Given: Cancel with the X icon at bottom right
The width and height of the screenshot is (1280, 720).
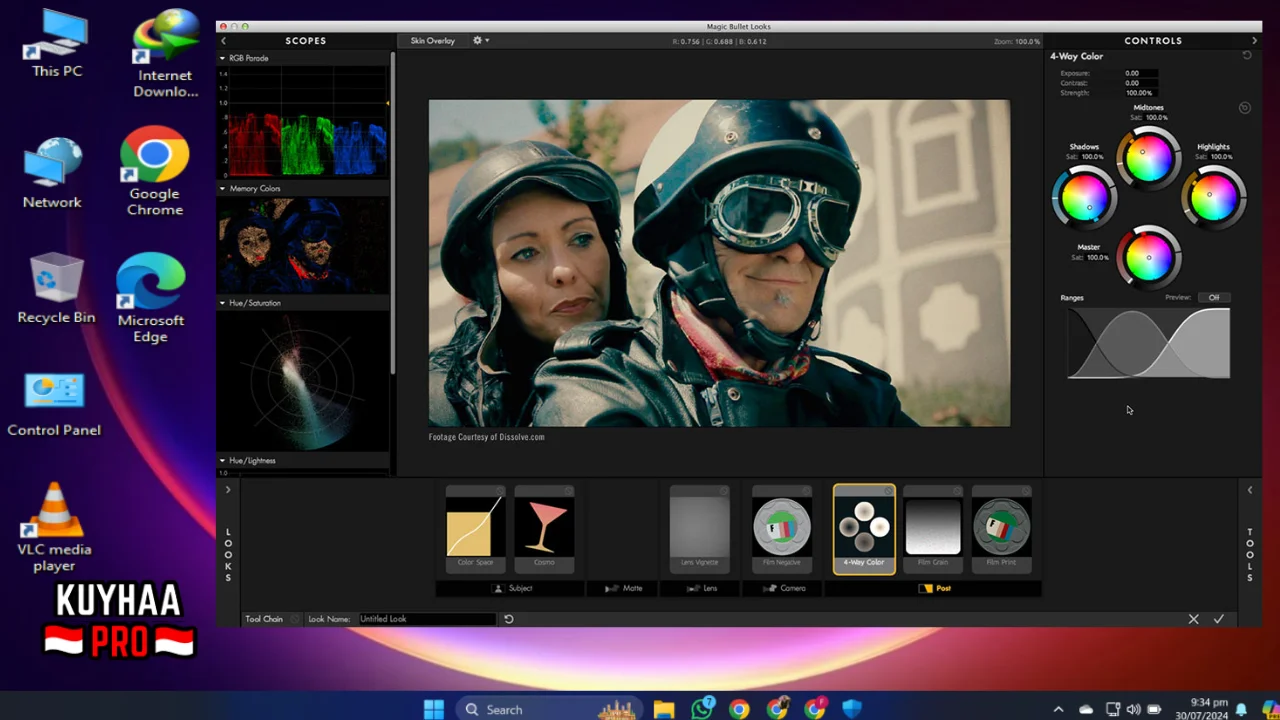Looking at the screenshot, I should [1193, 619].
